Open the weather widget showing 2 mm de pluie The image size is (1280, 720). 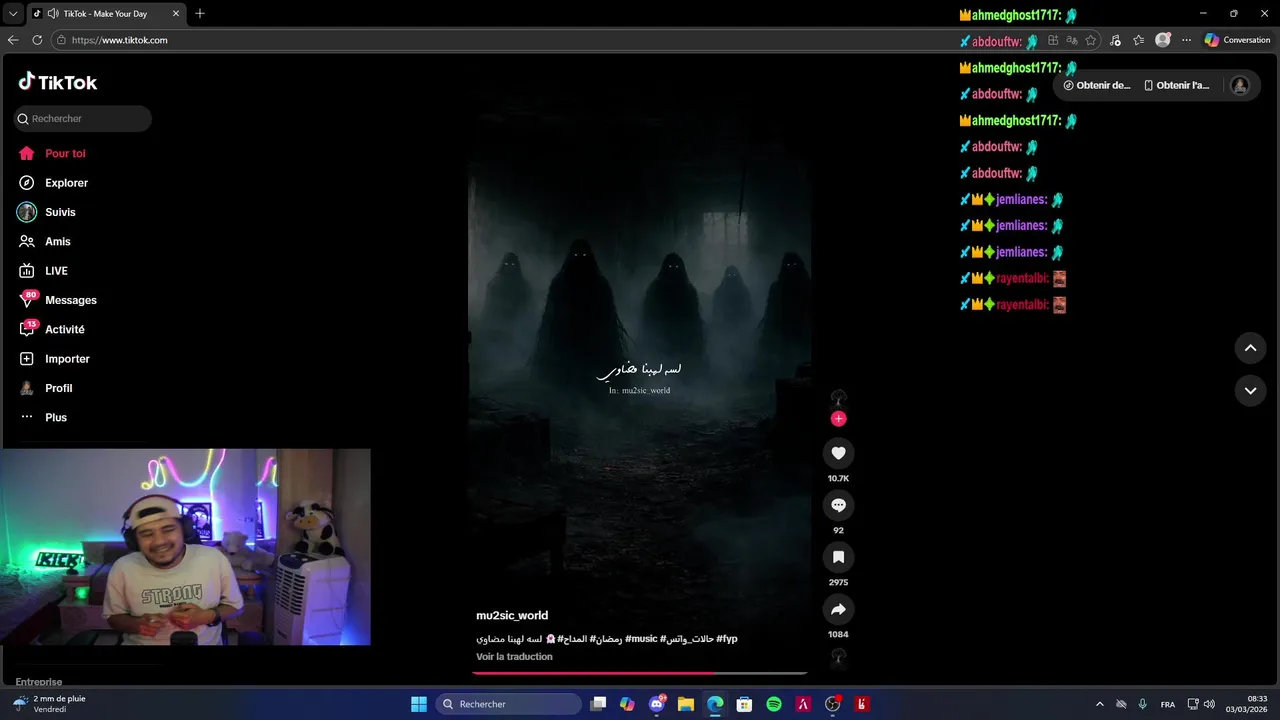(x=50, y=704)
